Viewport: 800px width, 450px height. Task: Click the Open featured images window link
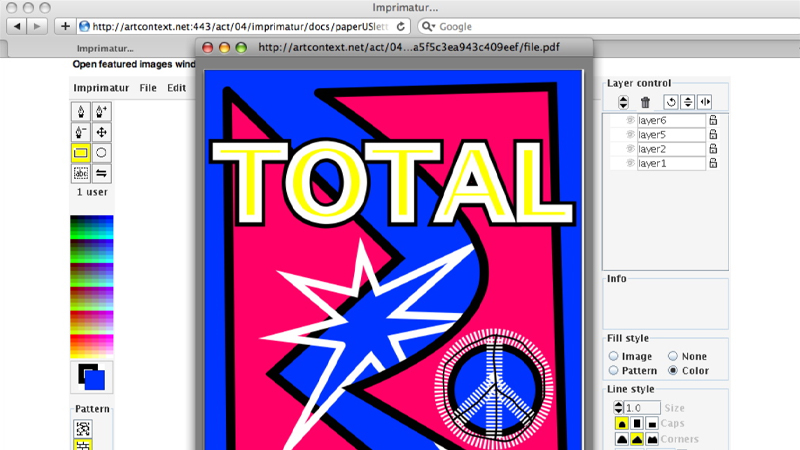[134, 64]
